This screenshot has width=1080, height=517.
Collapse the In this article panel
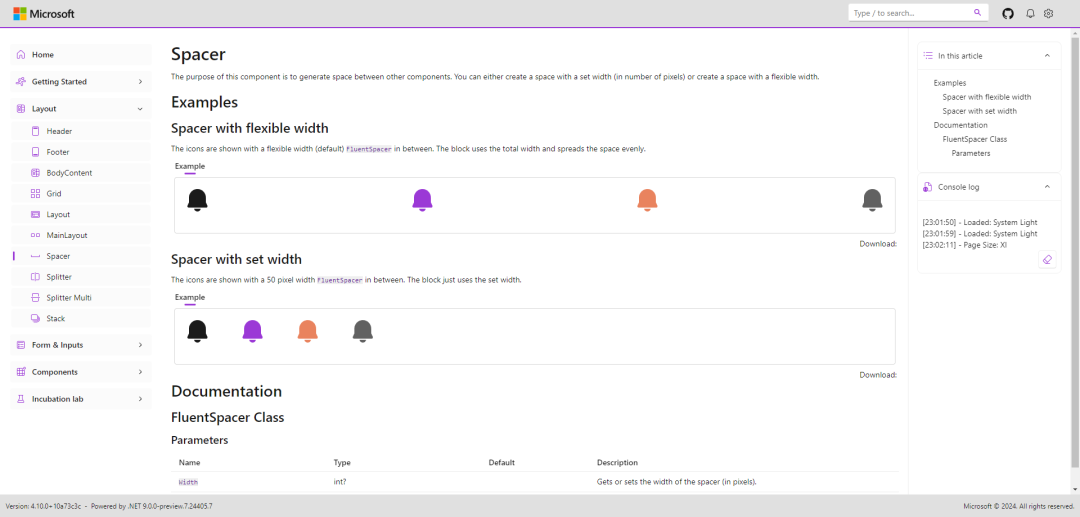tap(1046, 56)
